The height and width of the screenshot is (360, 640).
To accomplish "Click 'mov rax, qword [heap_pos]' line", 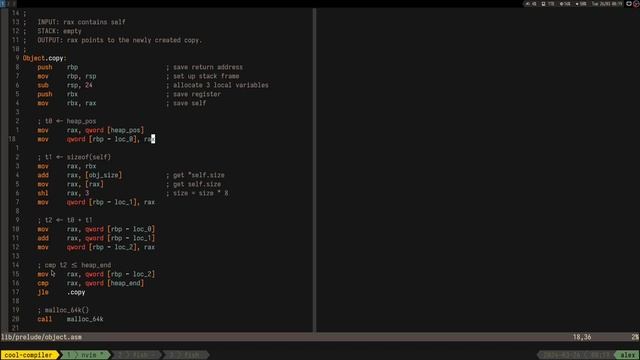I will click(x=91, y=130).
